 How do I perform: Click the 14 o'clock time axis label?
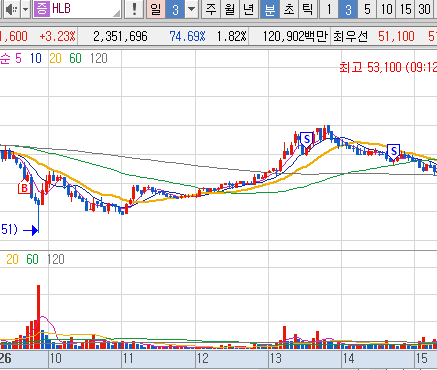pos(349,358)
